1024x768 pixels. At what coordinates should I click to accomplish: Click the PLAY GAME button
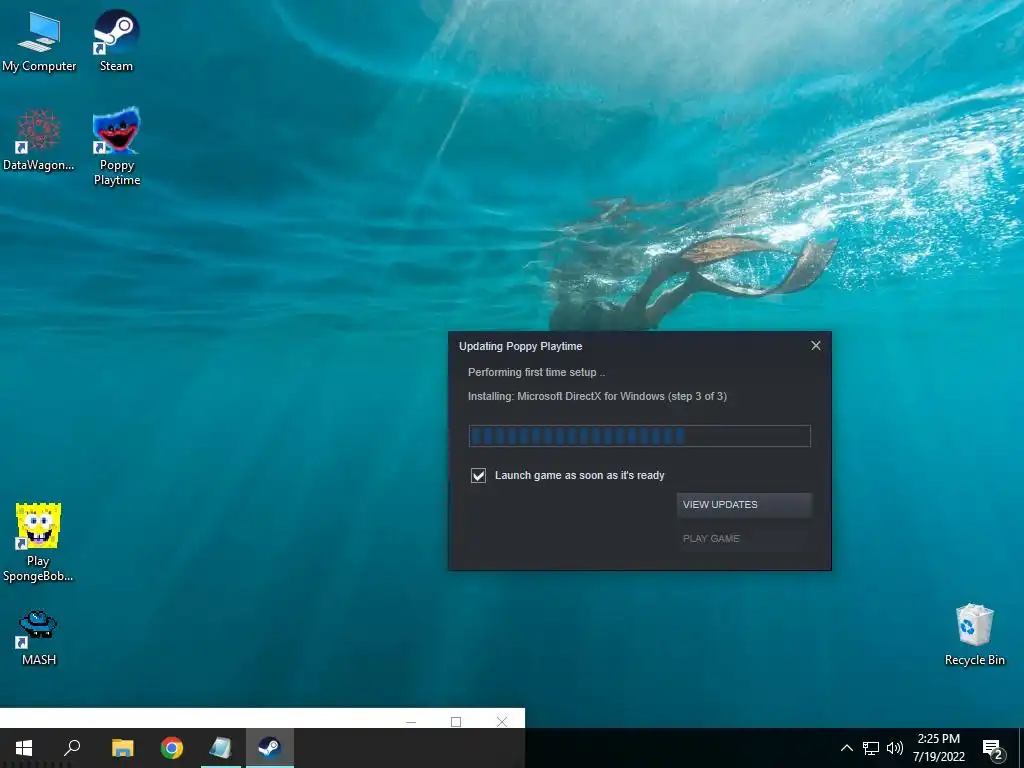[744, 539]
